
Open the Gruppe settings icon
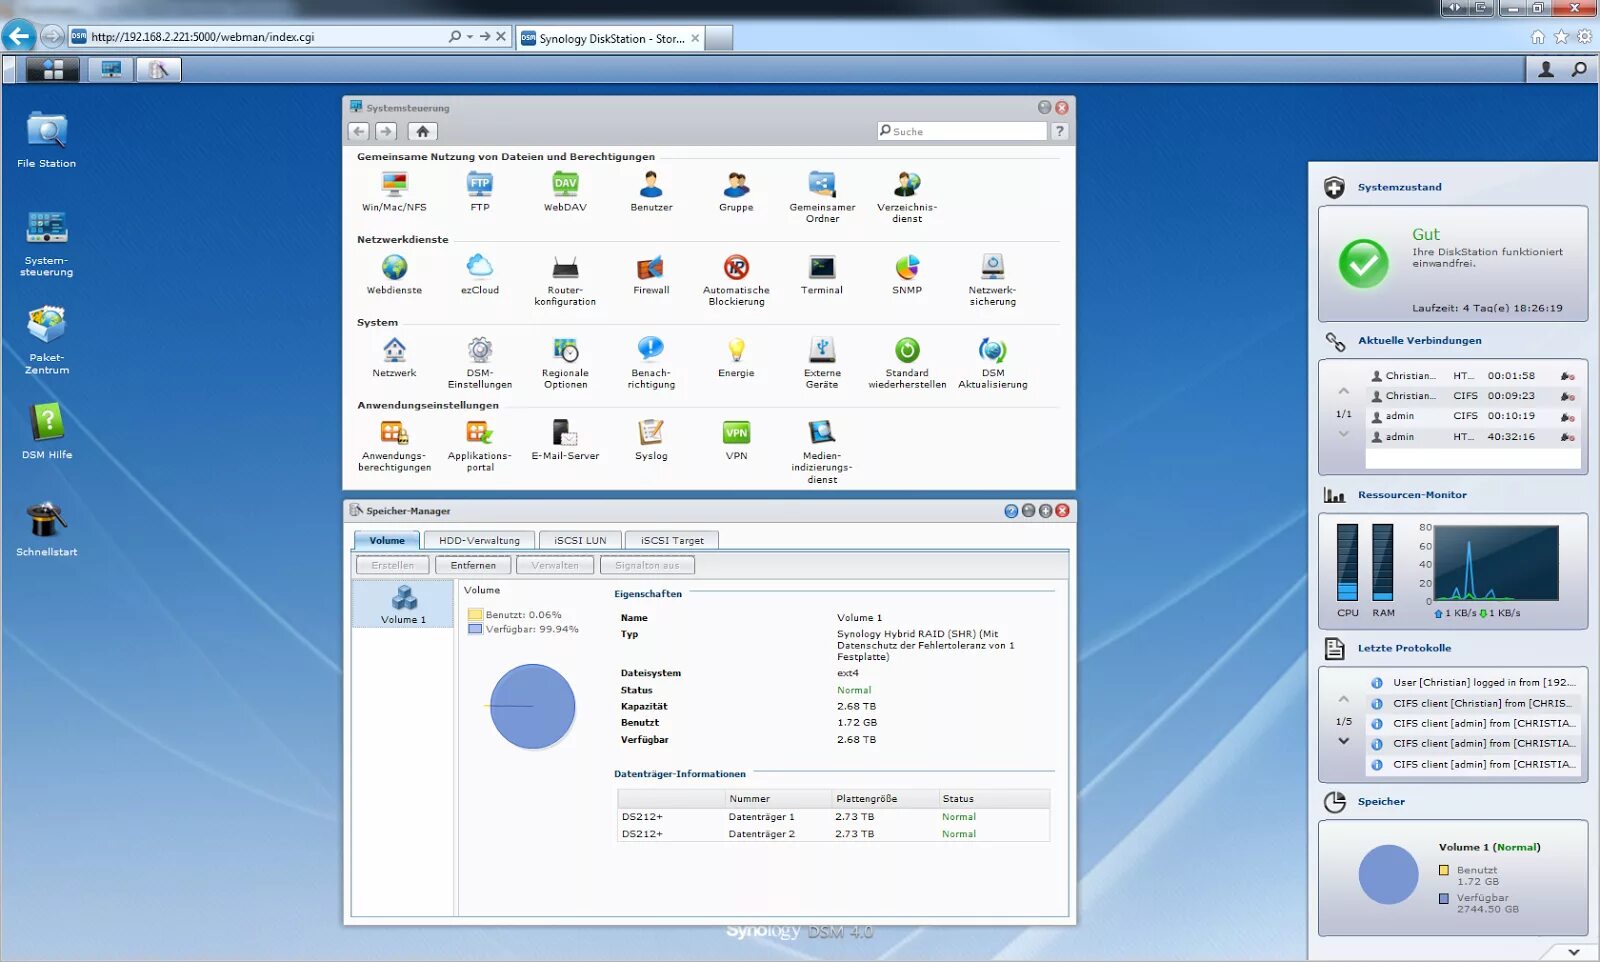click(x=736, y=192)
